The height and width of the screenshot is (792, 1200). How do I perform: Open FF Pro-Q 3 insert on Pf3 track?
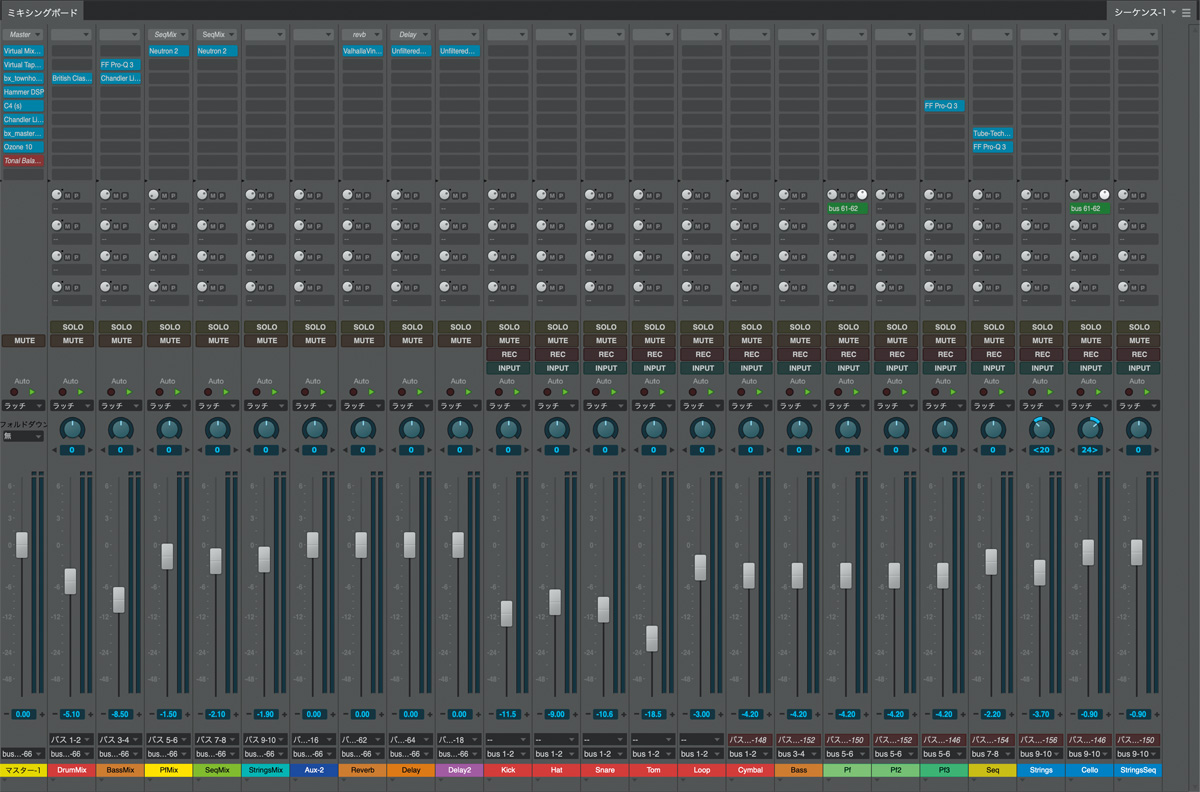tap(944, 105)
